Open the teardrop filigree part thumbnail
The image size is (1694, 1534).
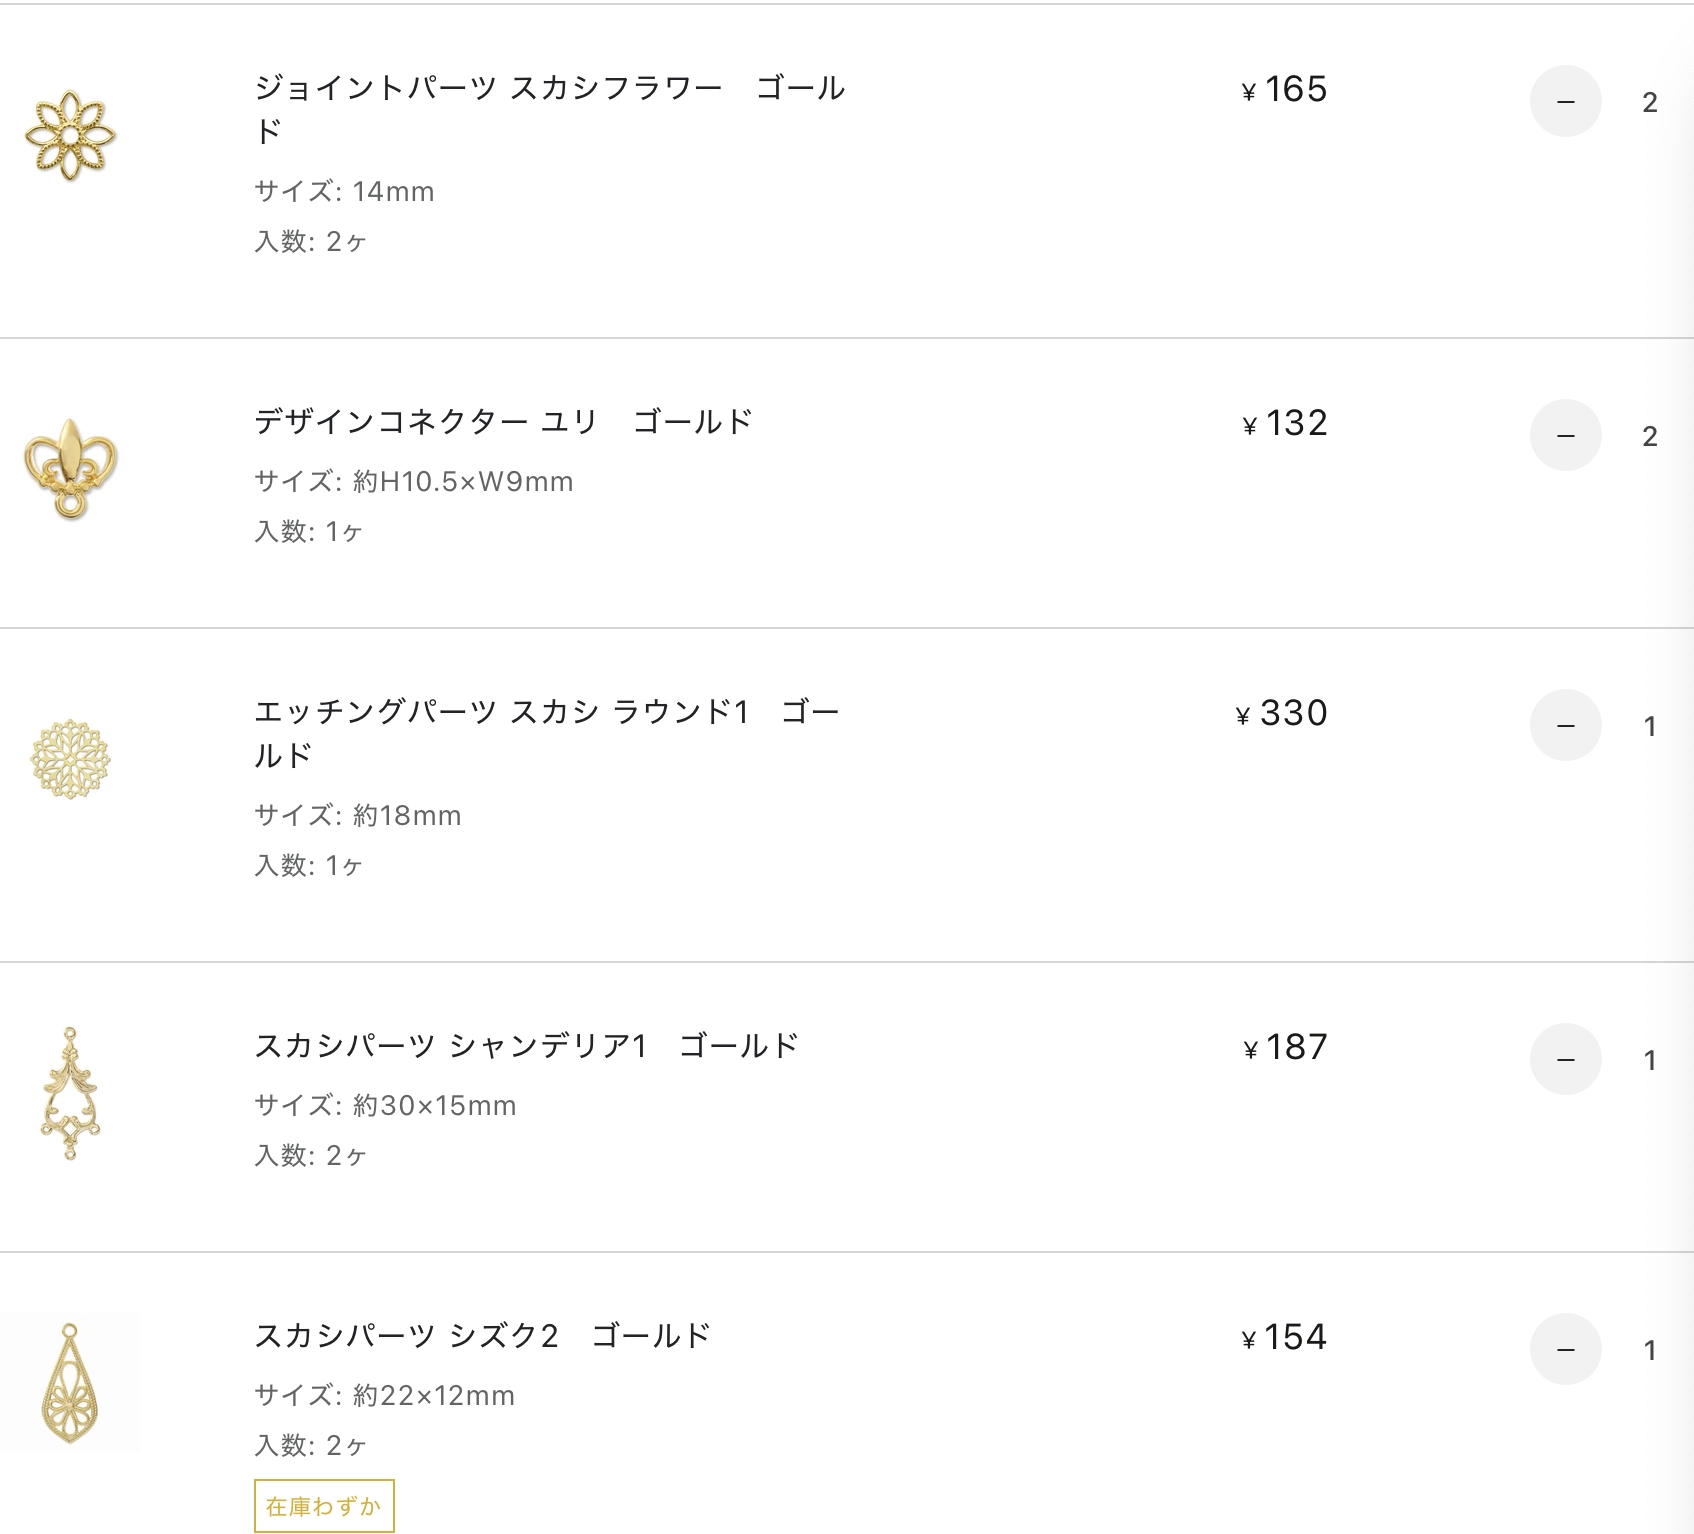tap(70, 1383)
